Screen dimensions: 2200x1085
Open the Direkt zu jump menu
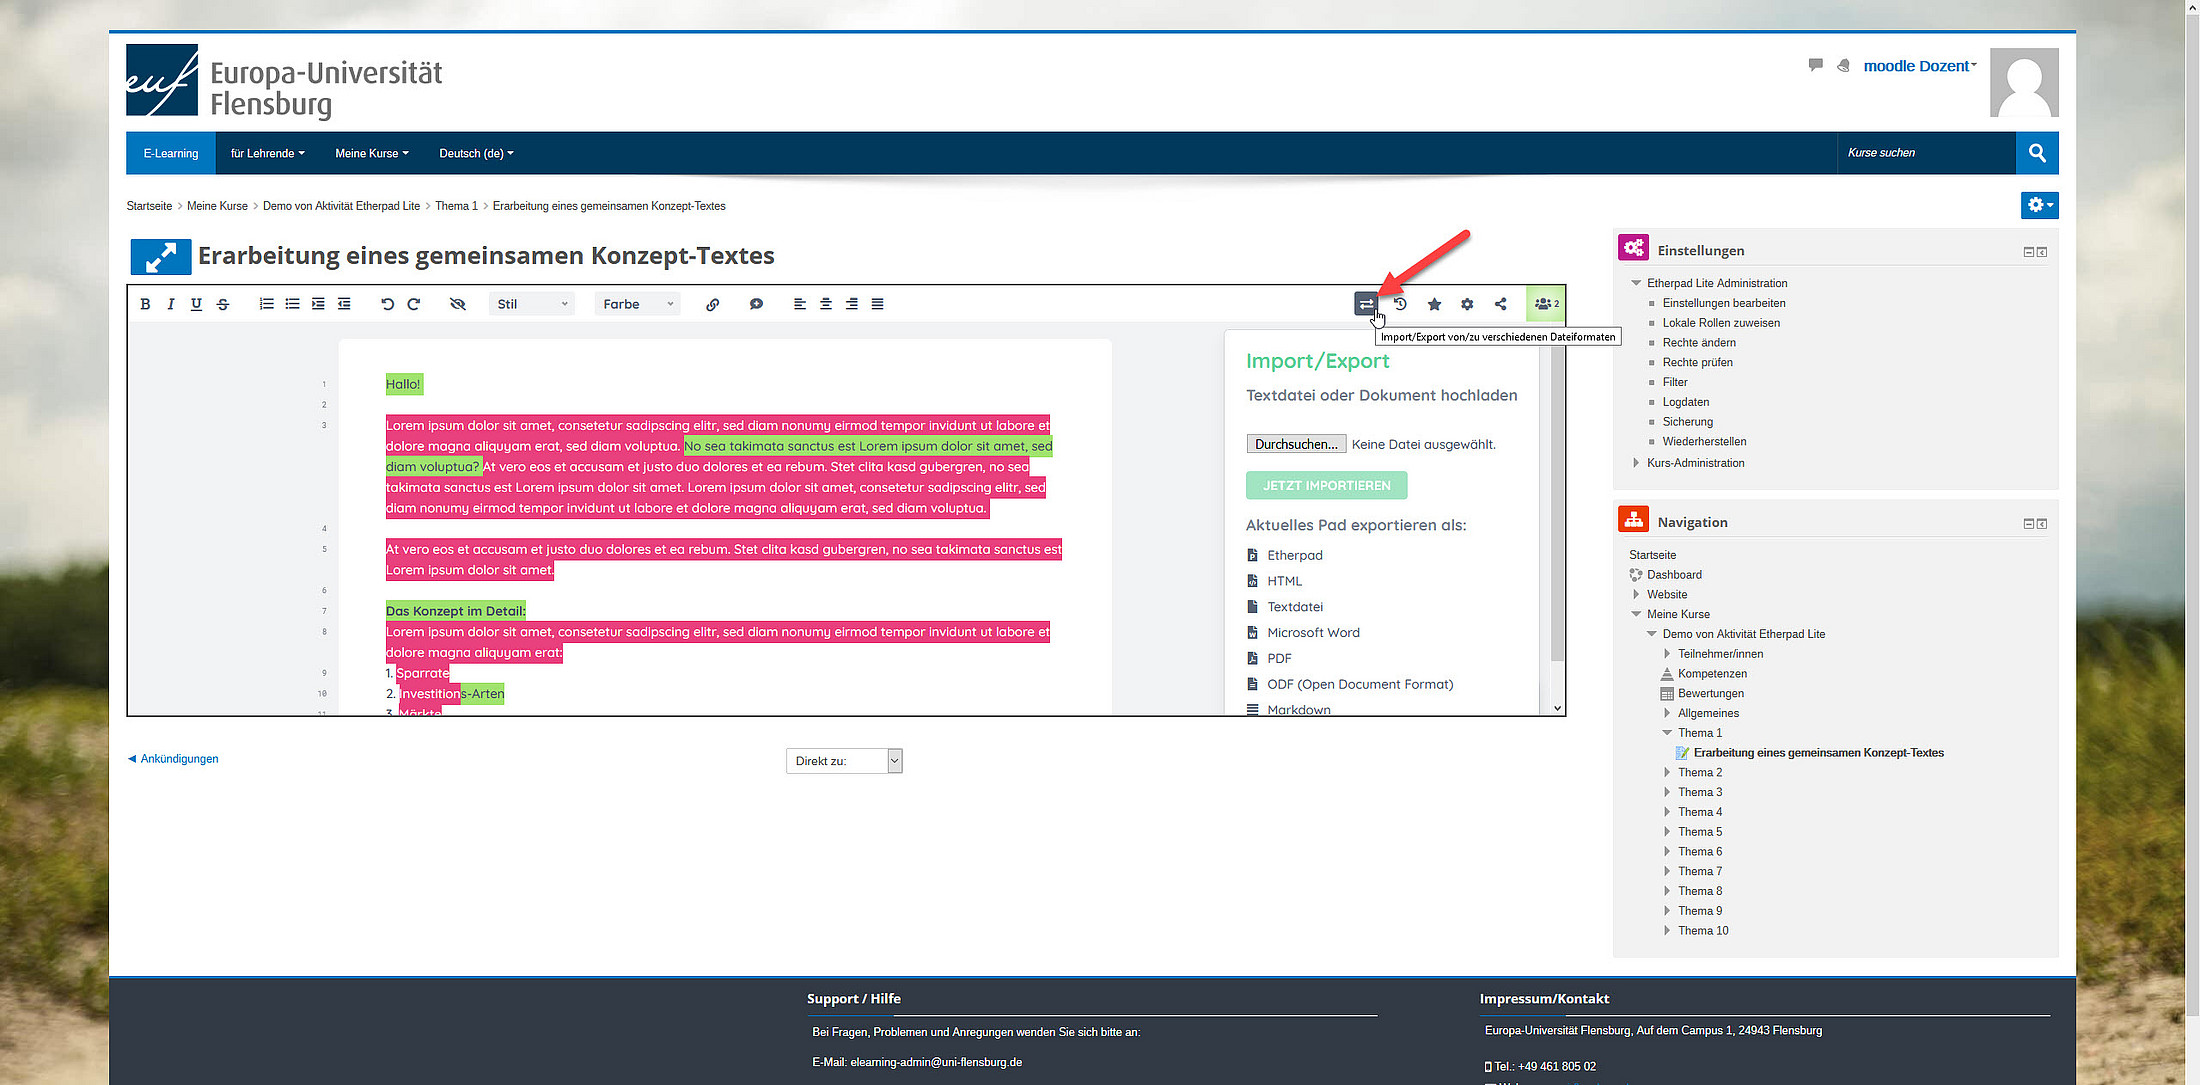[843, 761]
